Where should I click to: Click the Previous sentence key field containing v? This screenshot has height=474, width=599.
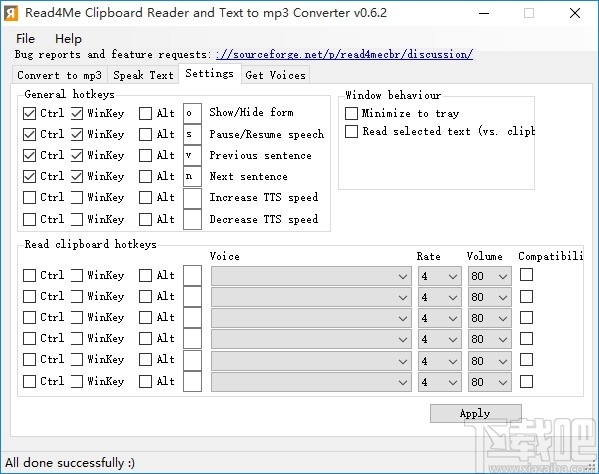(192, 155)
